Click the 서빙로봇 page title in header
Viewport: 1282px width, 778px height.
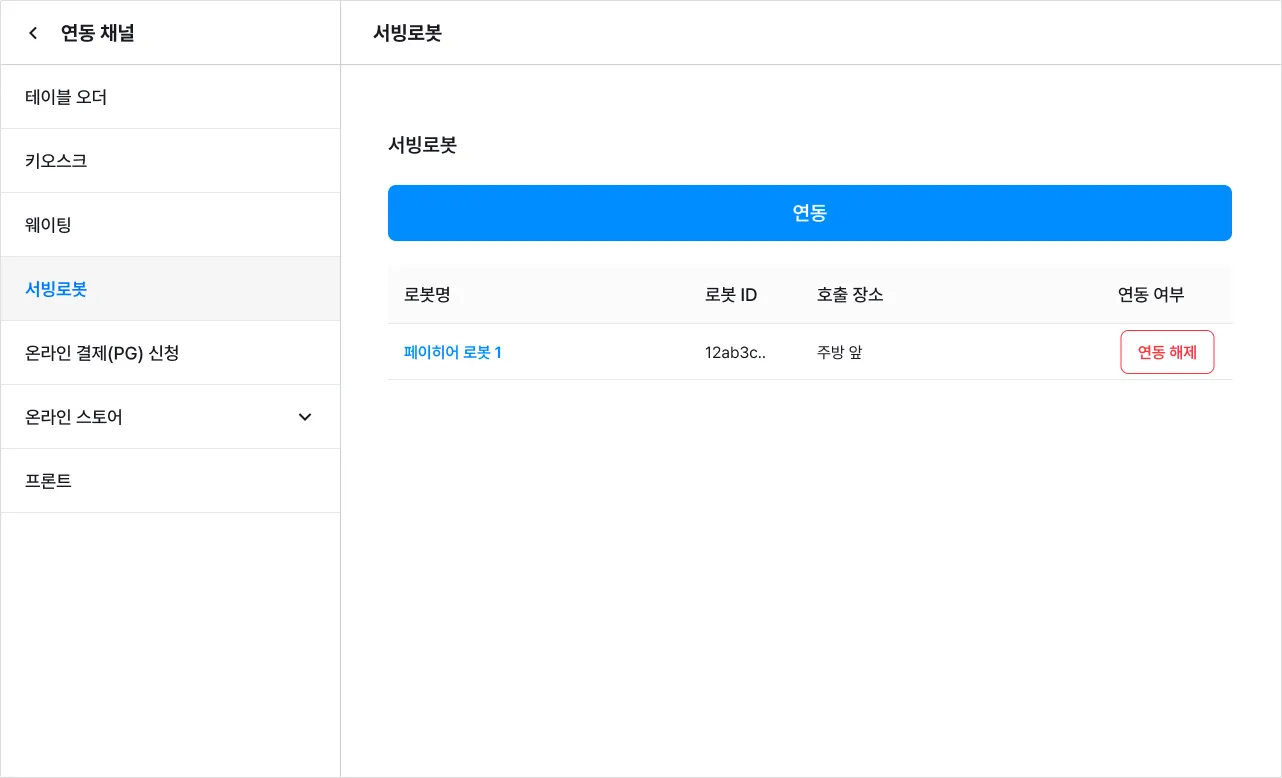407,33
